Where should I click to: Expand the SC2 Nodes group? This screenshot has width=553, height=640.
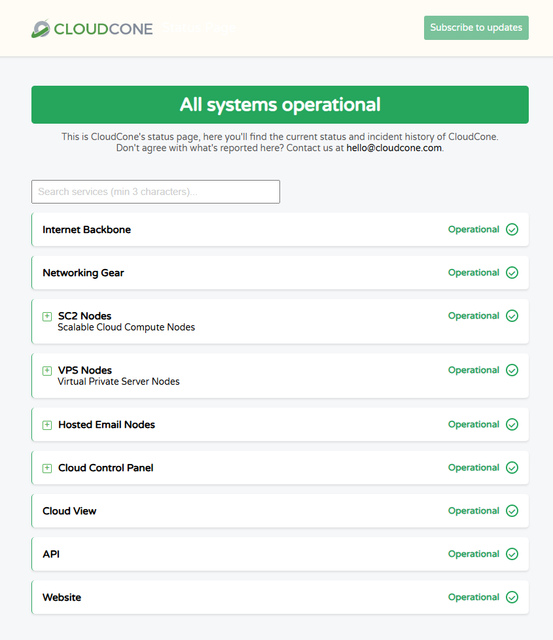point(47,316)
